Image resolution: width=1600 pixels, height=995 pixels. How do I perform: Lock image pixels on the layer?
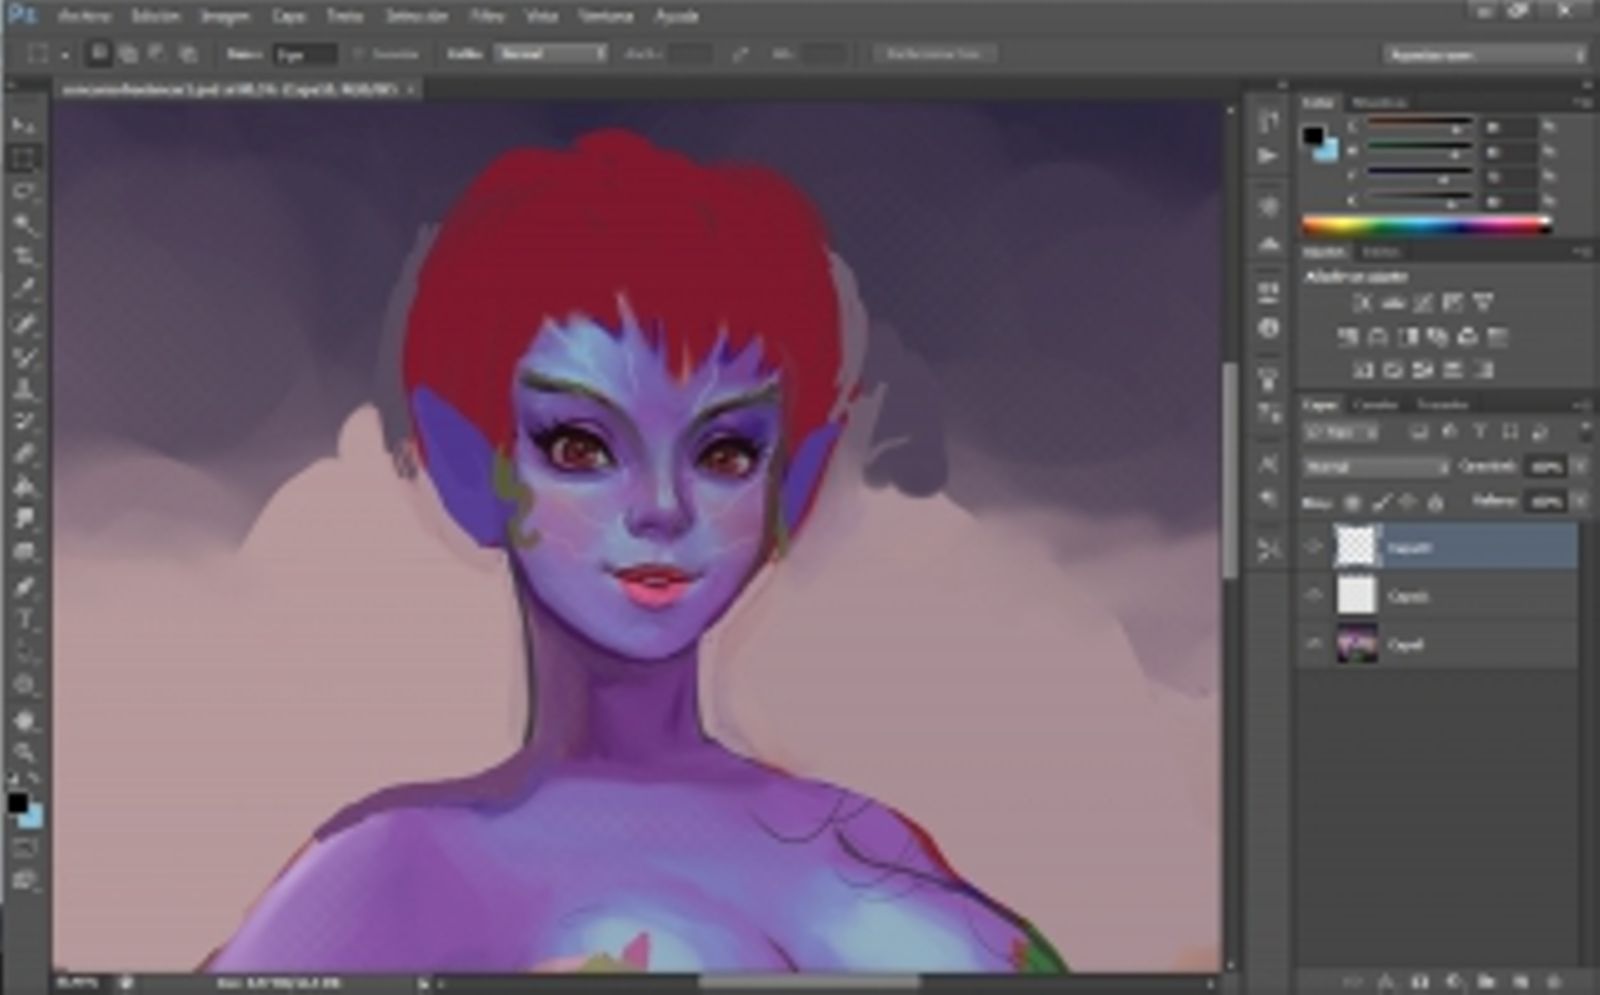pos(1380,503)
